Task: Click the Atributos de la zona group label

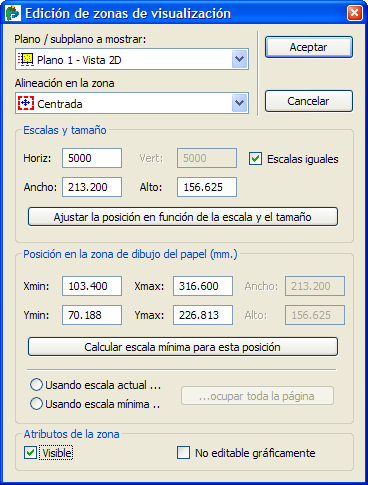Action: 71,434
